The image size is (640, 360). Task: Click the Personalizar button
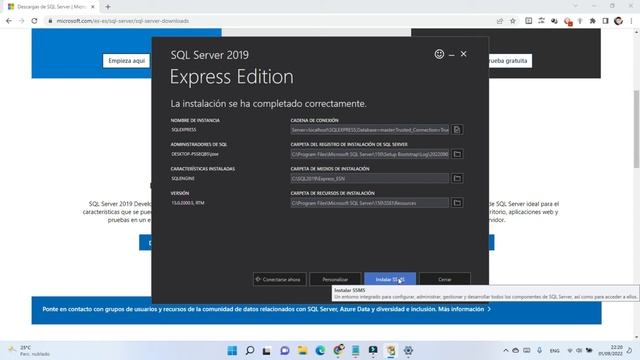pyautogui.click(x=335, y=280)
